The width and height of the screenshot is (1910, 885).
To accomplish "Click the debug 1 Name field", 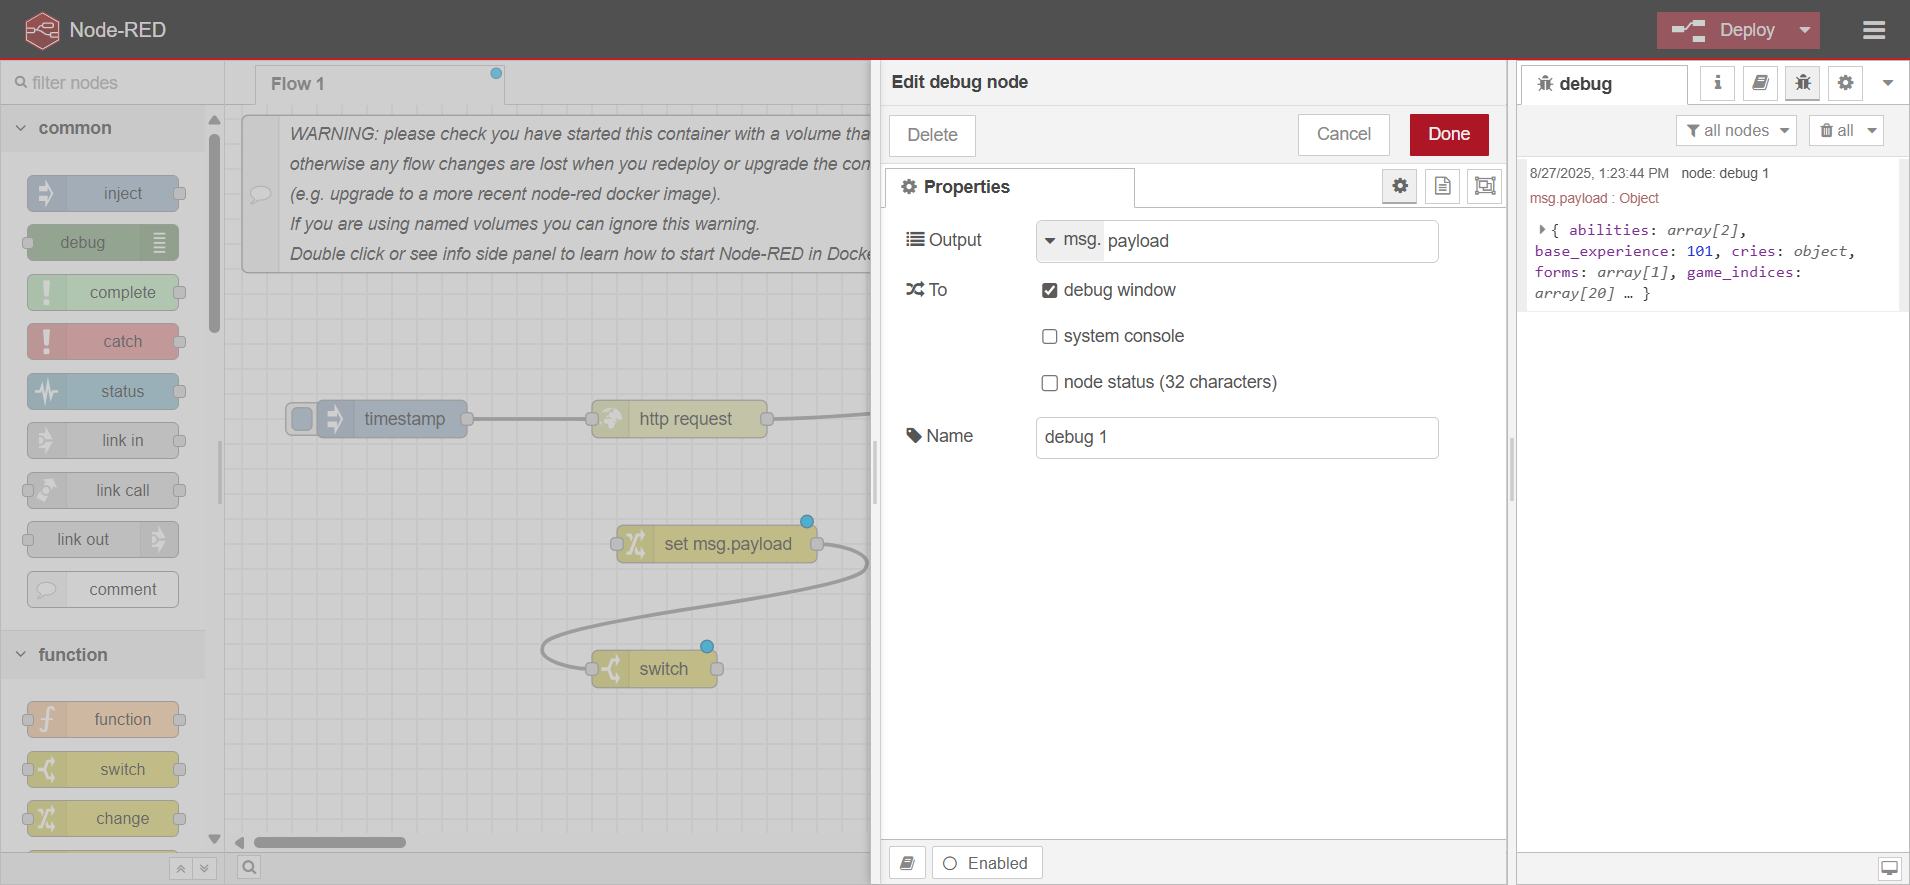I will pos(1236,438).
